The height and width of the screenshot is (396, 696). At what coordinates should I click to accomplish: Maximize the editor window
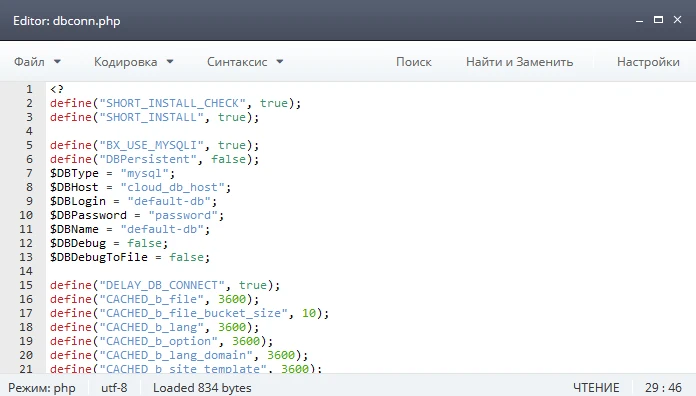point(658,20)
